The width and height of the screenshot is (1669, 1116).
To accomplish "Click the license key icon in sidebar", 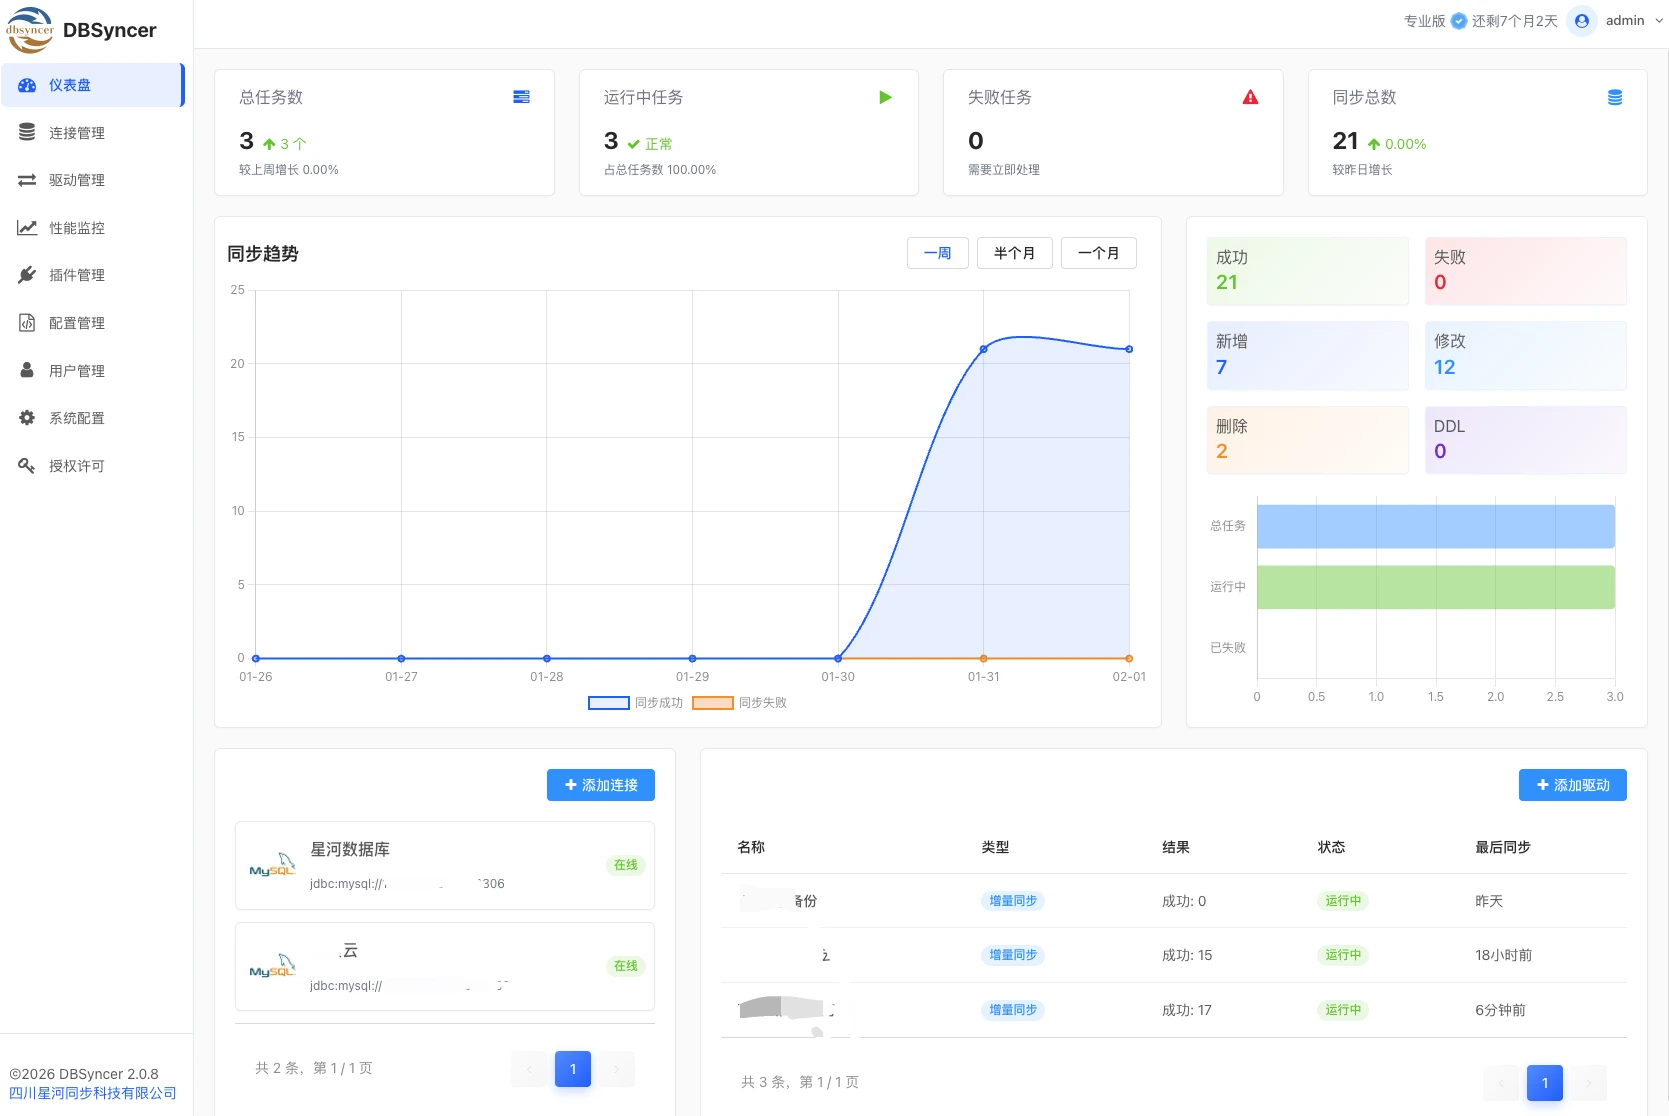I will point(27,465).
